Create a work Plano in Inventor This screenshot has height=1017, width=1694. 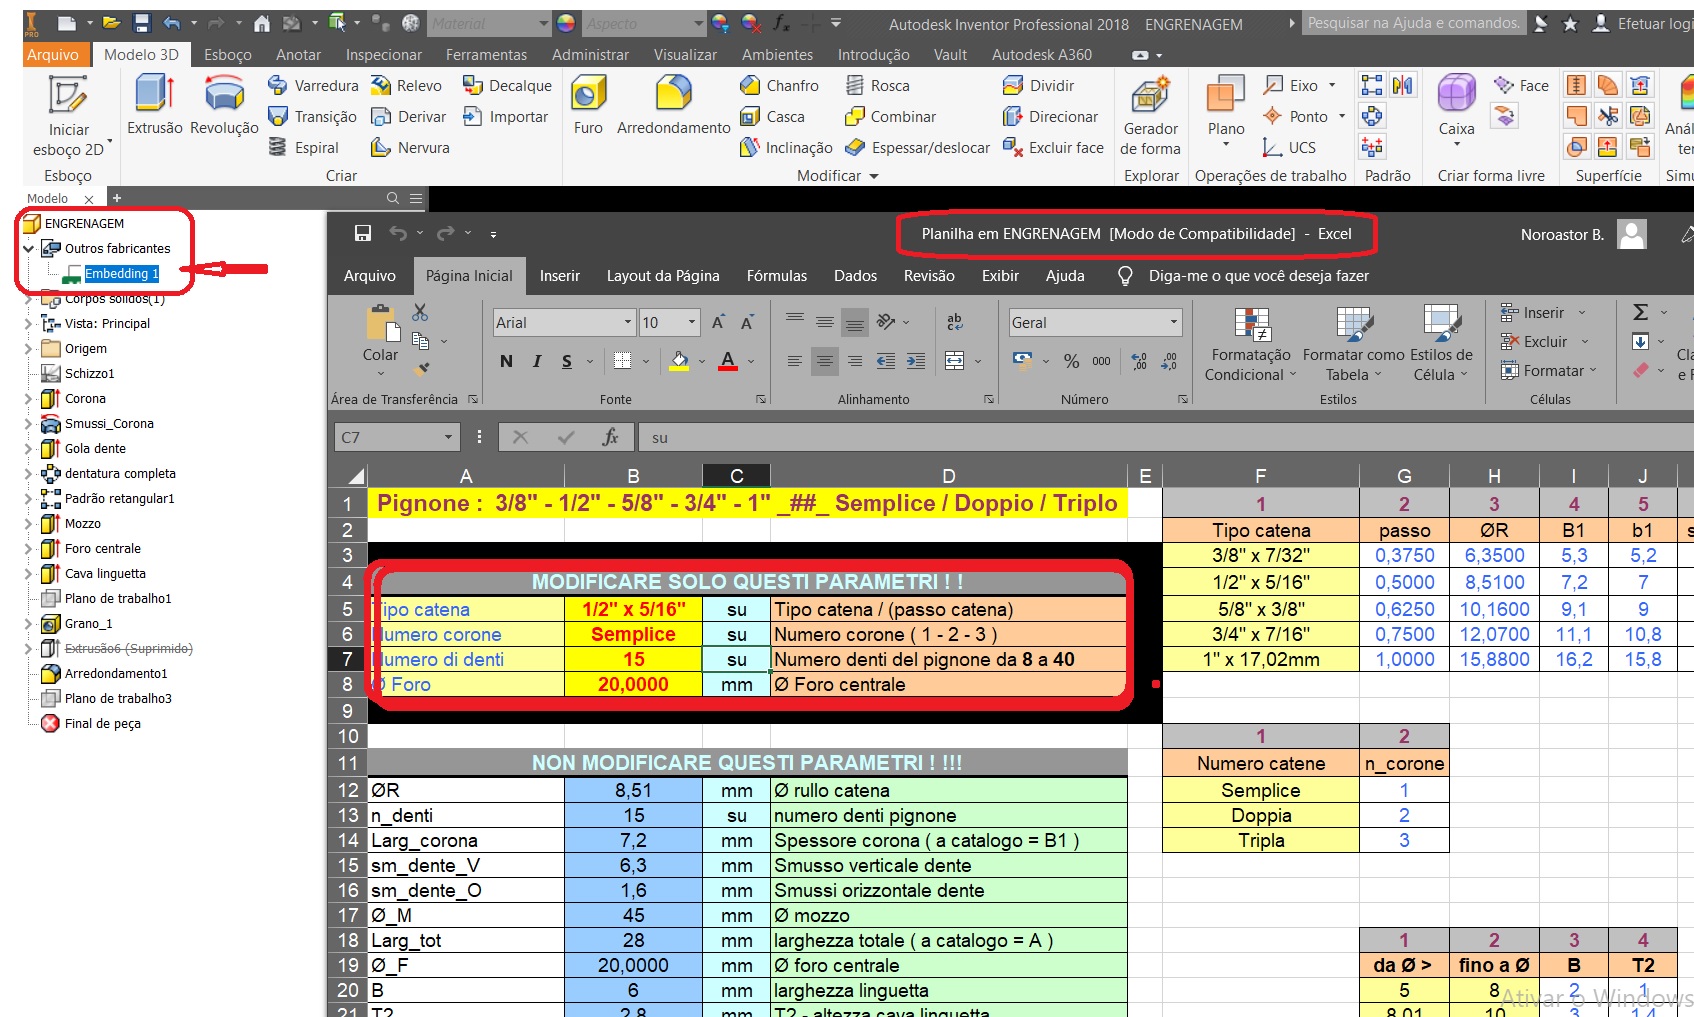click(x=1226, y=110)
